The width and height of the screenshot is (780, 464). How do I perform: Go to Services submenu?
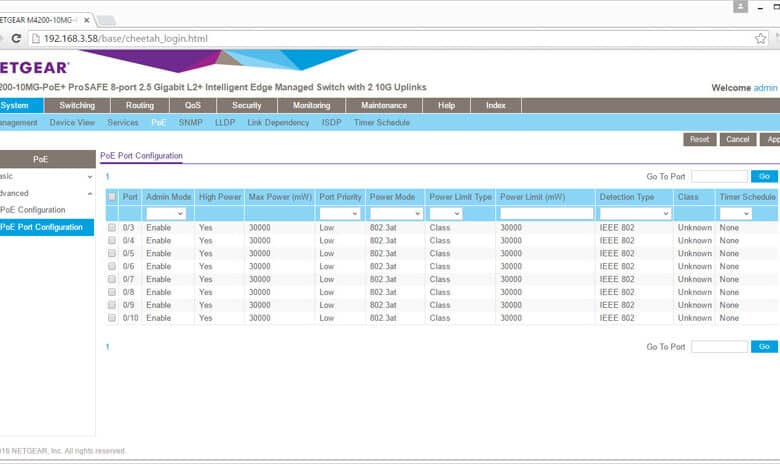[x=123, y=122]
